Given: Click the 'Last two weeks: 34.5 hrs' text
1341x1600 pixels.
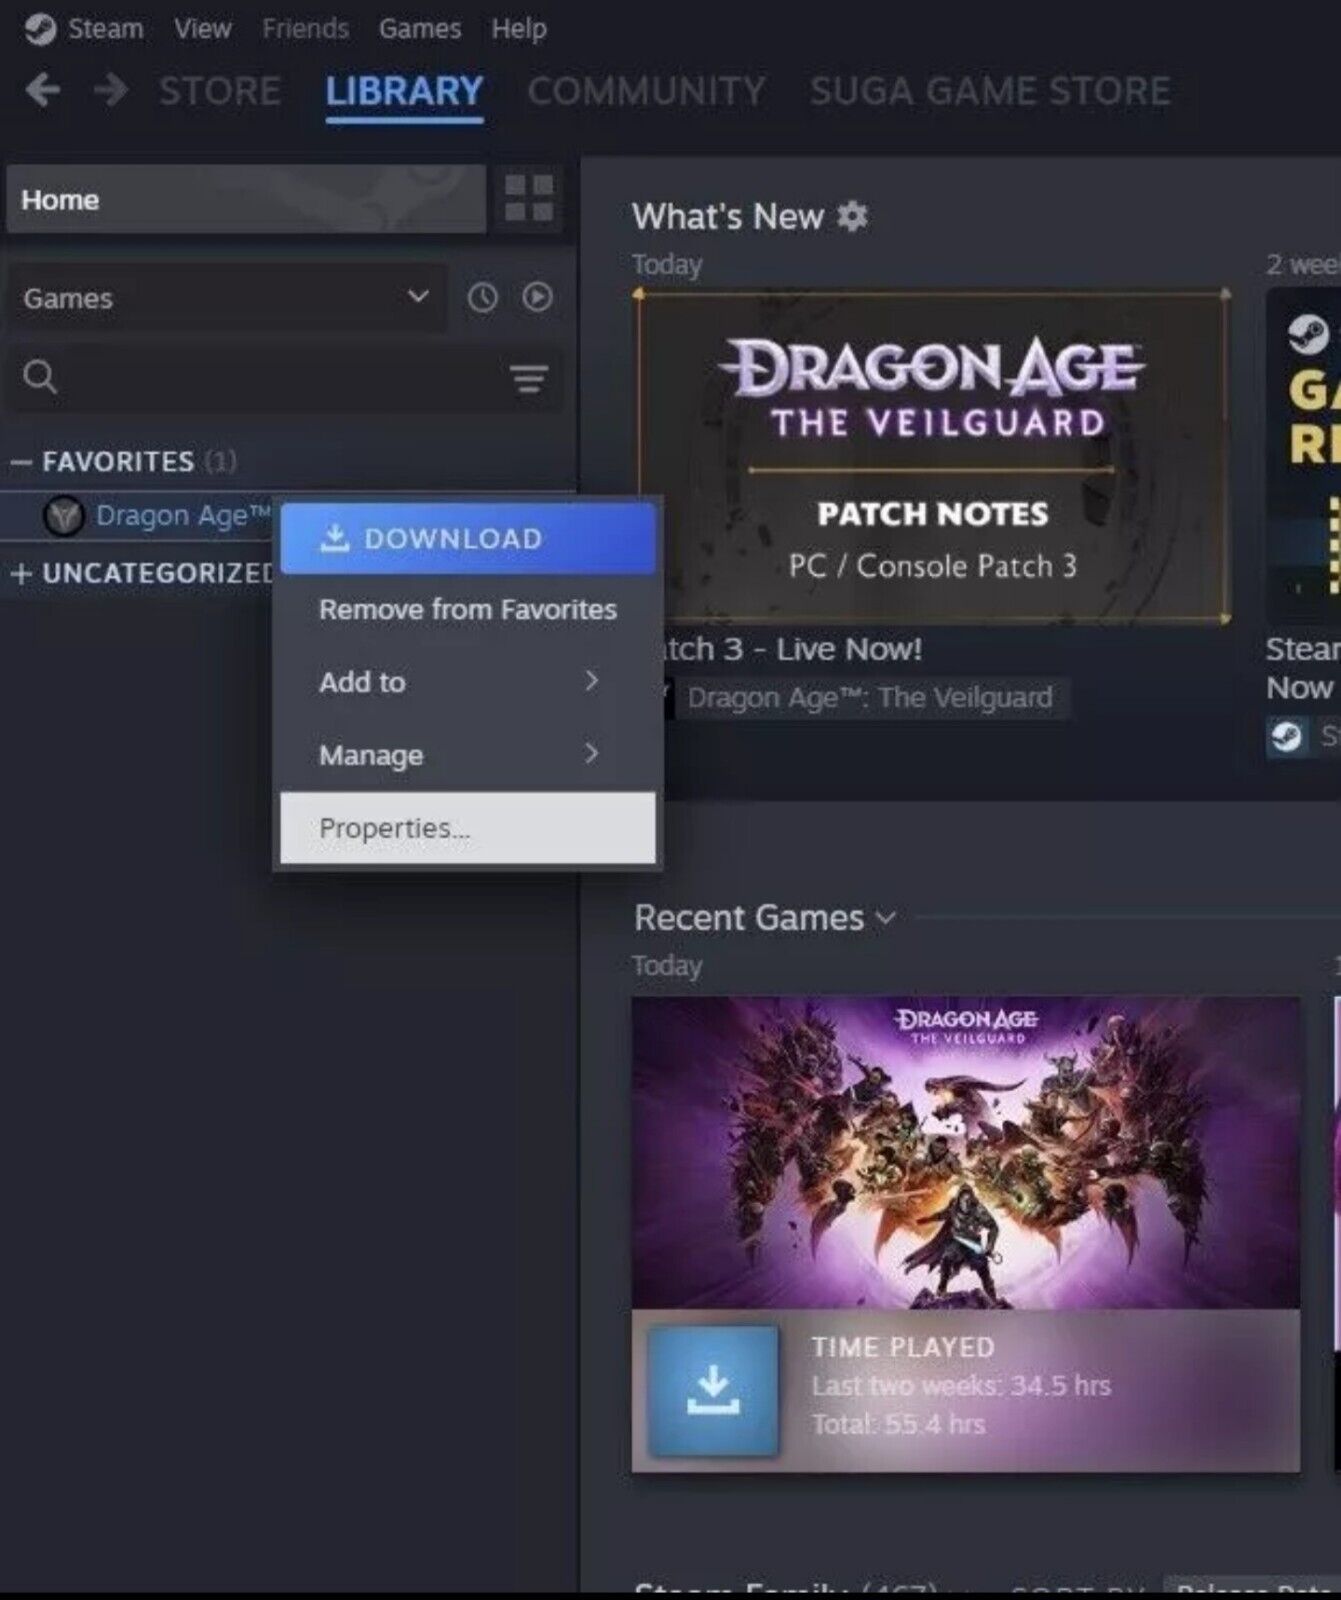Looking at the screenshot, I should [x=961, y=1386].
